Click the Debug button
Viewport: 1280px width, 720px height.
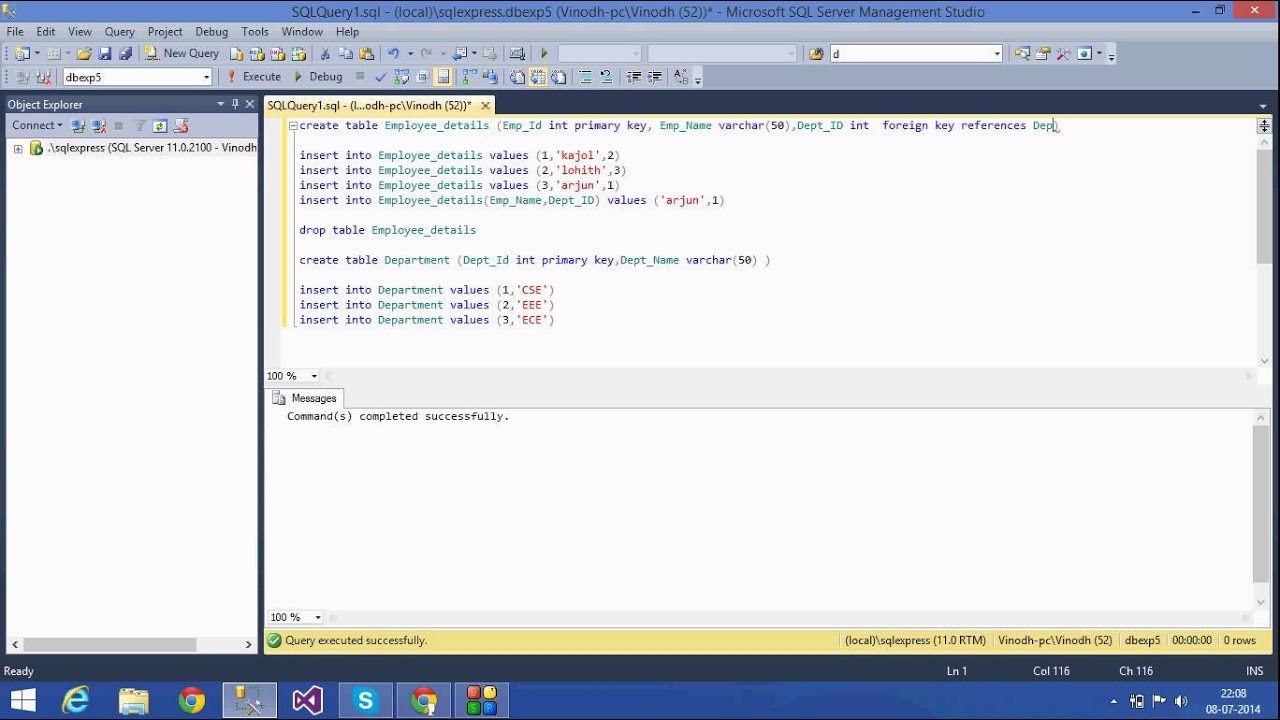click(x=317, y=76)
